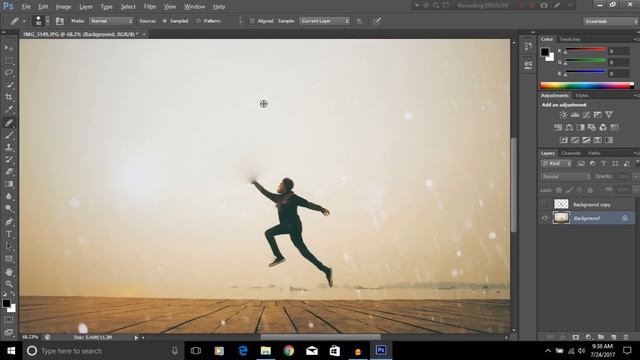Open the Filter menu
The width and height of the screenshot is (640, 360).
pyautogui.click(x=150, y=7)
